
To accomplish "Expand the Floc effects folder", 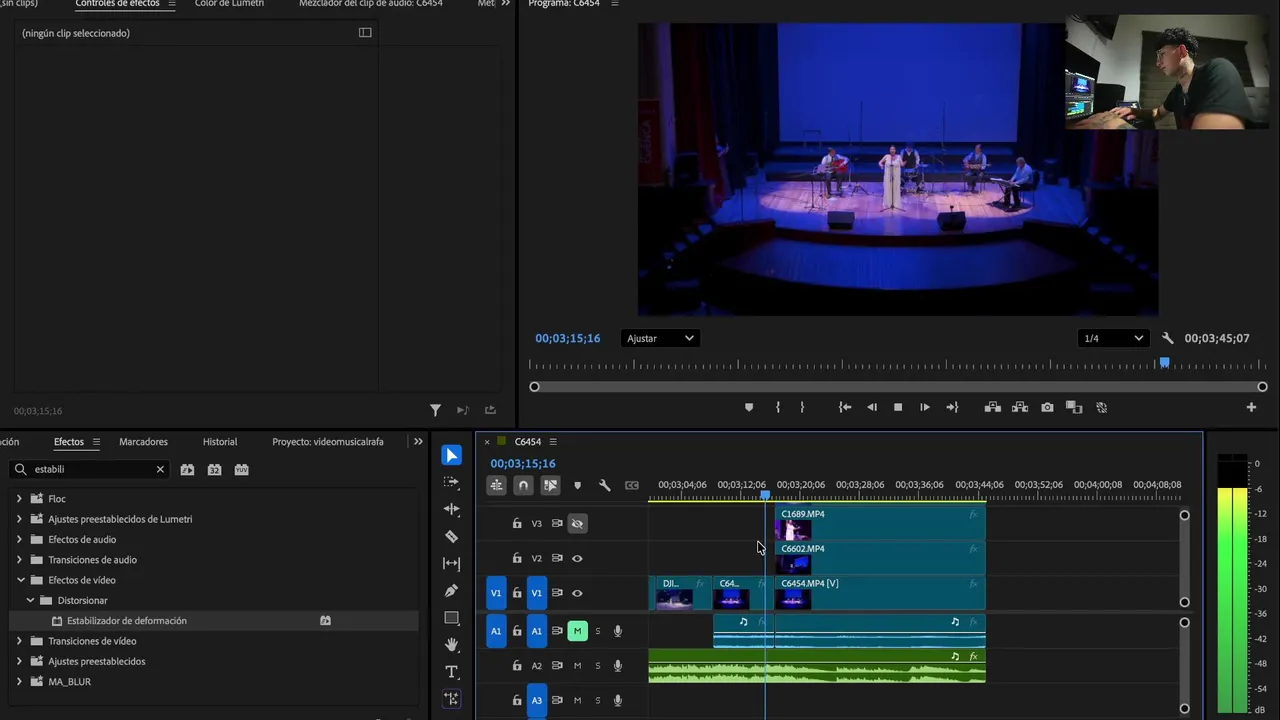I will [19, 499].
